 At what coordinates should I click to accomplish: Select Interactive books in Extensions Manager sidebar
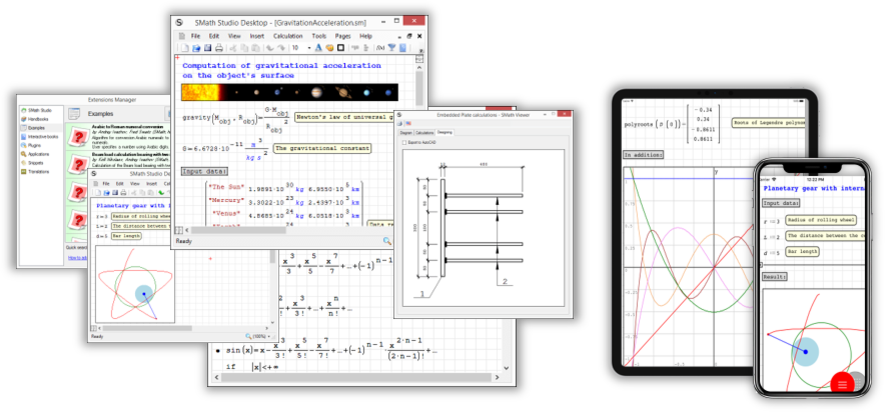pos(40,137)
